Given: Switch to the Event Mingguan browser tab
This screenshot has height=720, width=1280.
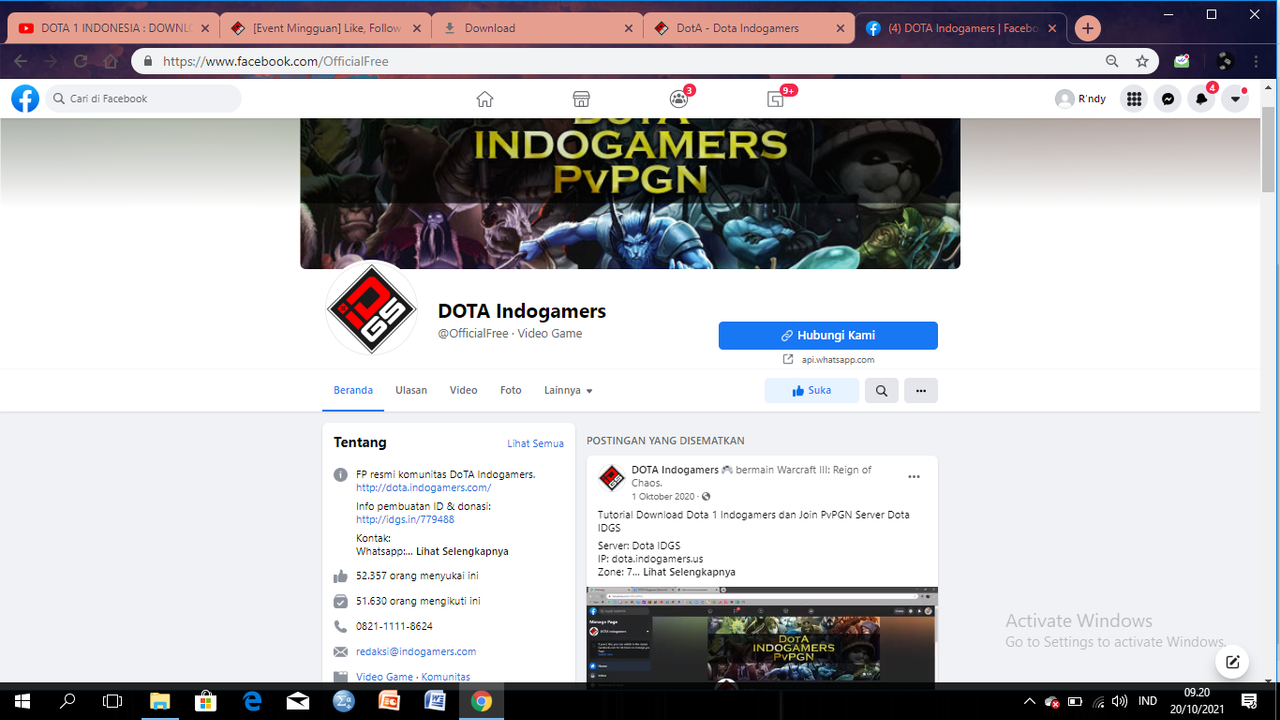Looking at the screenshot, I should click(326, 28).
